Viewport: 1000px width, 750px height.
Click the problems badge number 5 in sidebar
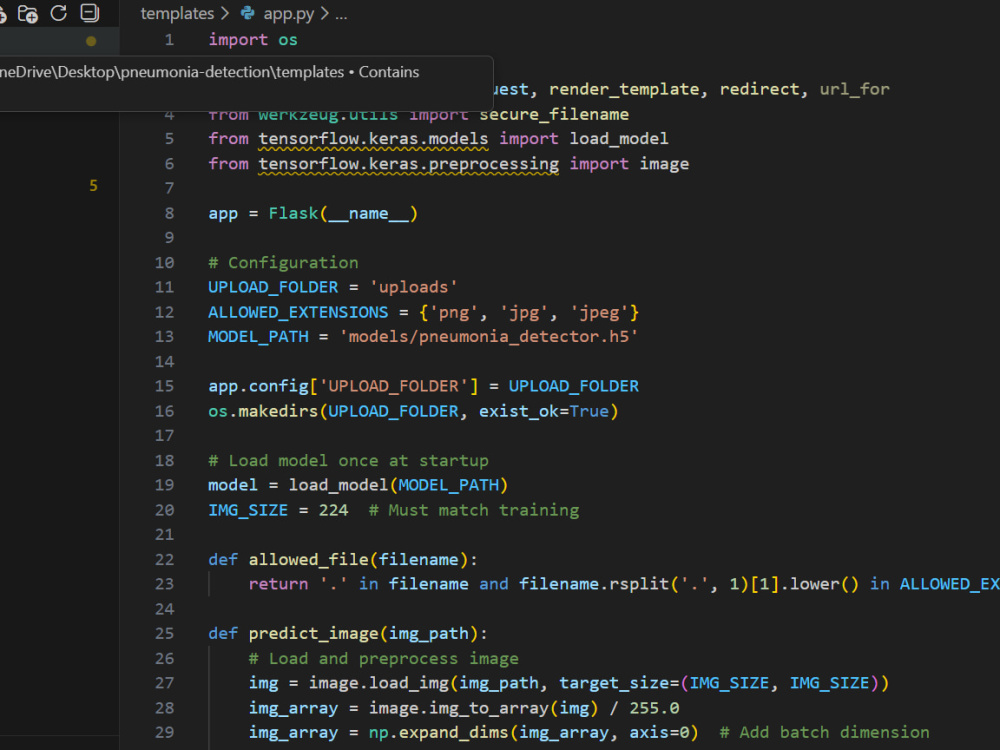click(x=93, y=186)
